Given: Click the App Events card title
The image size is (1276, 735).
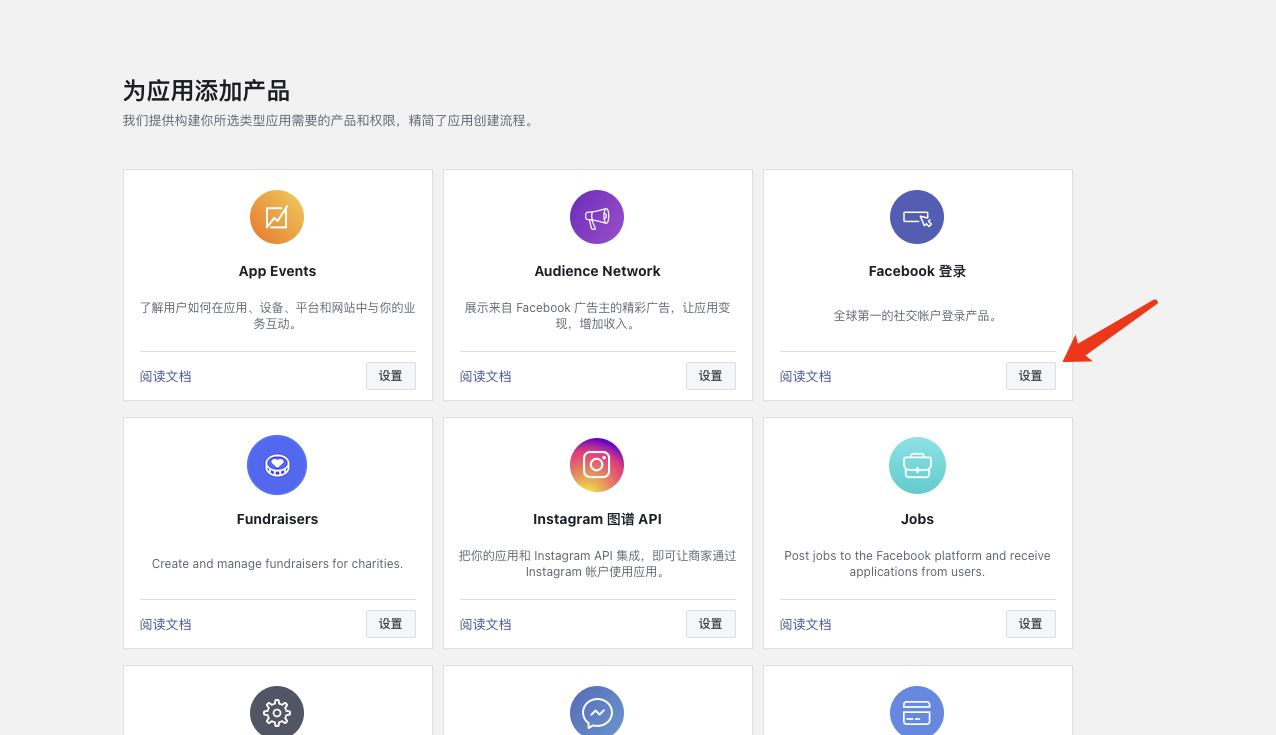Looking at the screenshot, I should click(277, 271).
